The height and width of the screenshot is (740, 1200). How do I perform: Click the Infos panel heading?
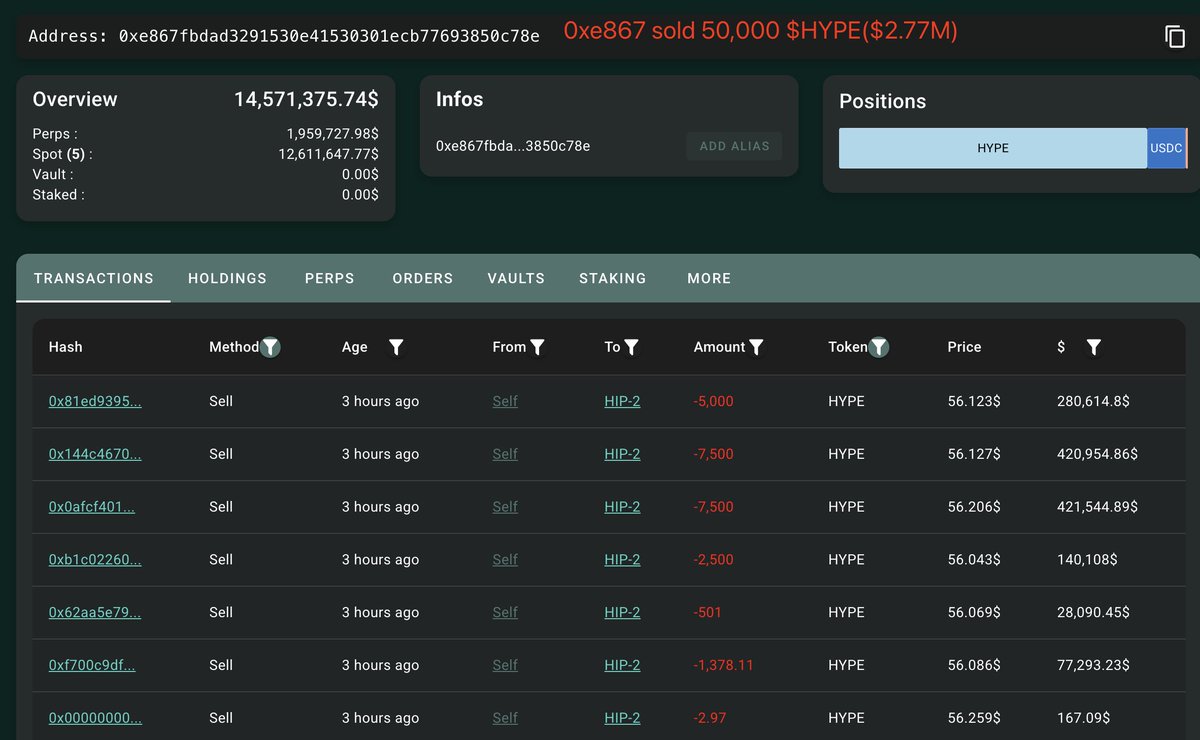click(x=459, y=99)
